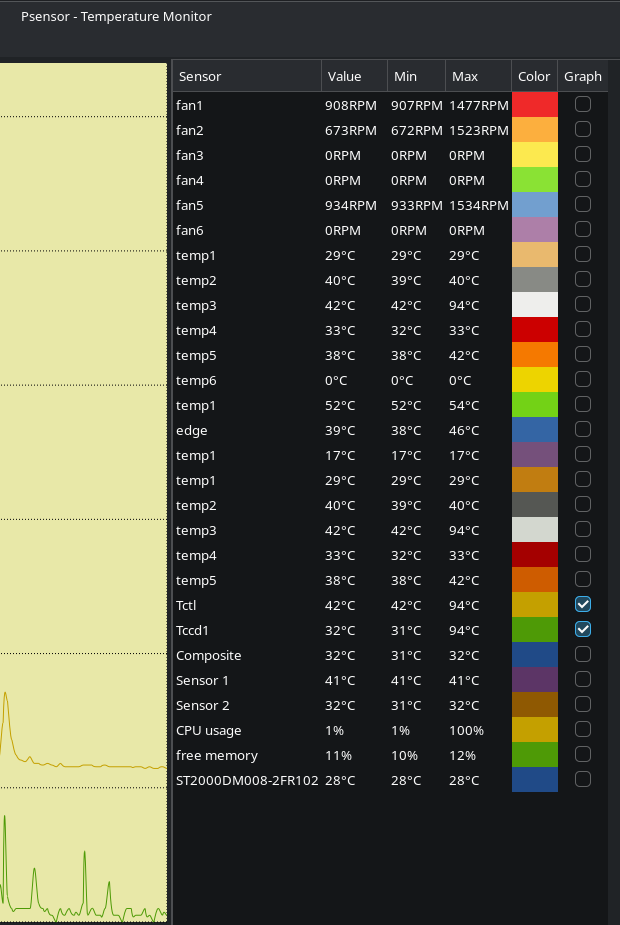Image resolution: width=620 pixels, height=925 pixels.
Task: Select the fan1 sensor row
Action: click(391, 104)
